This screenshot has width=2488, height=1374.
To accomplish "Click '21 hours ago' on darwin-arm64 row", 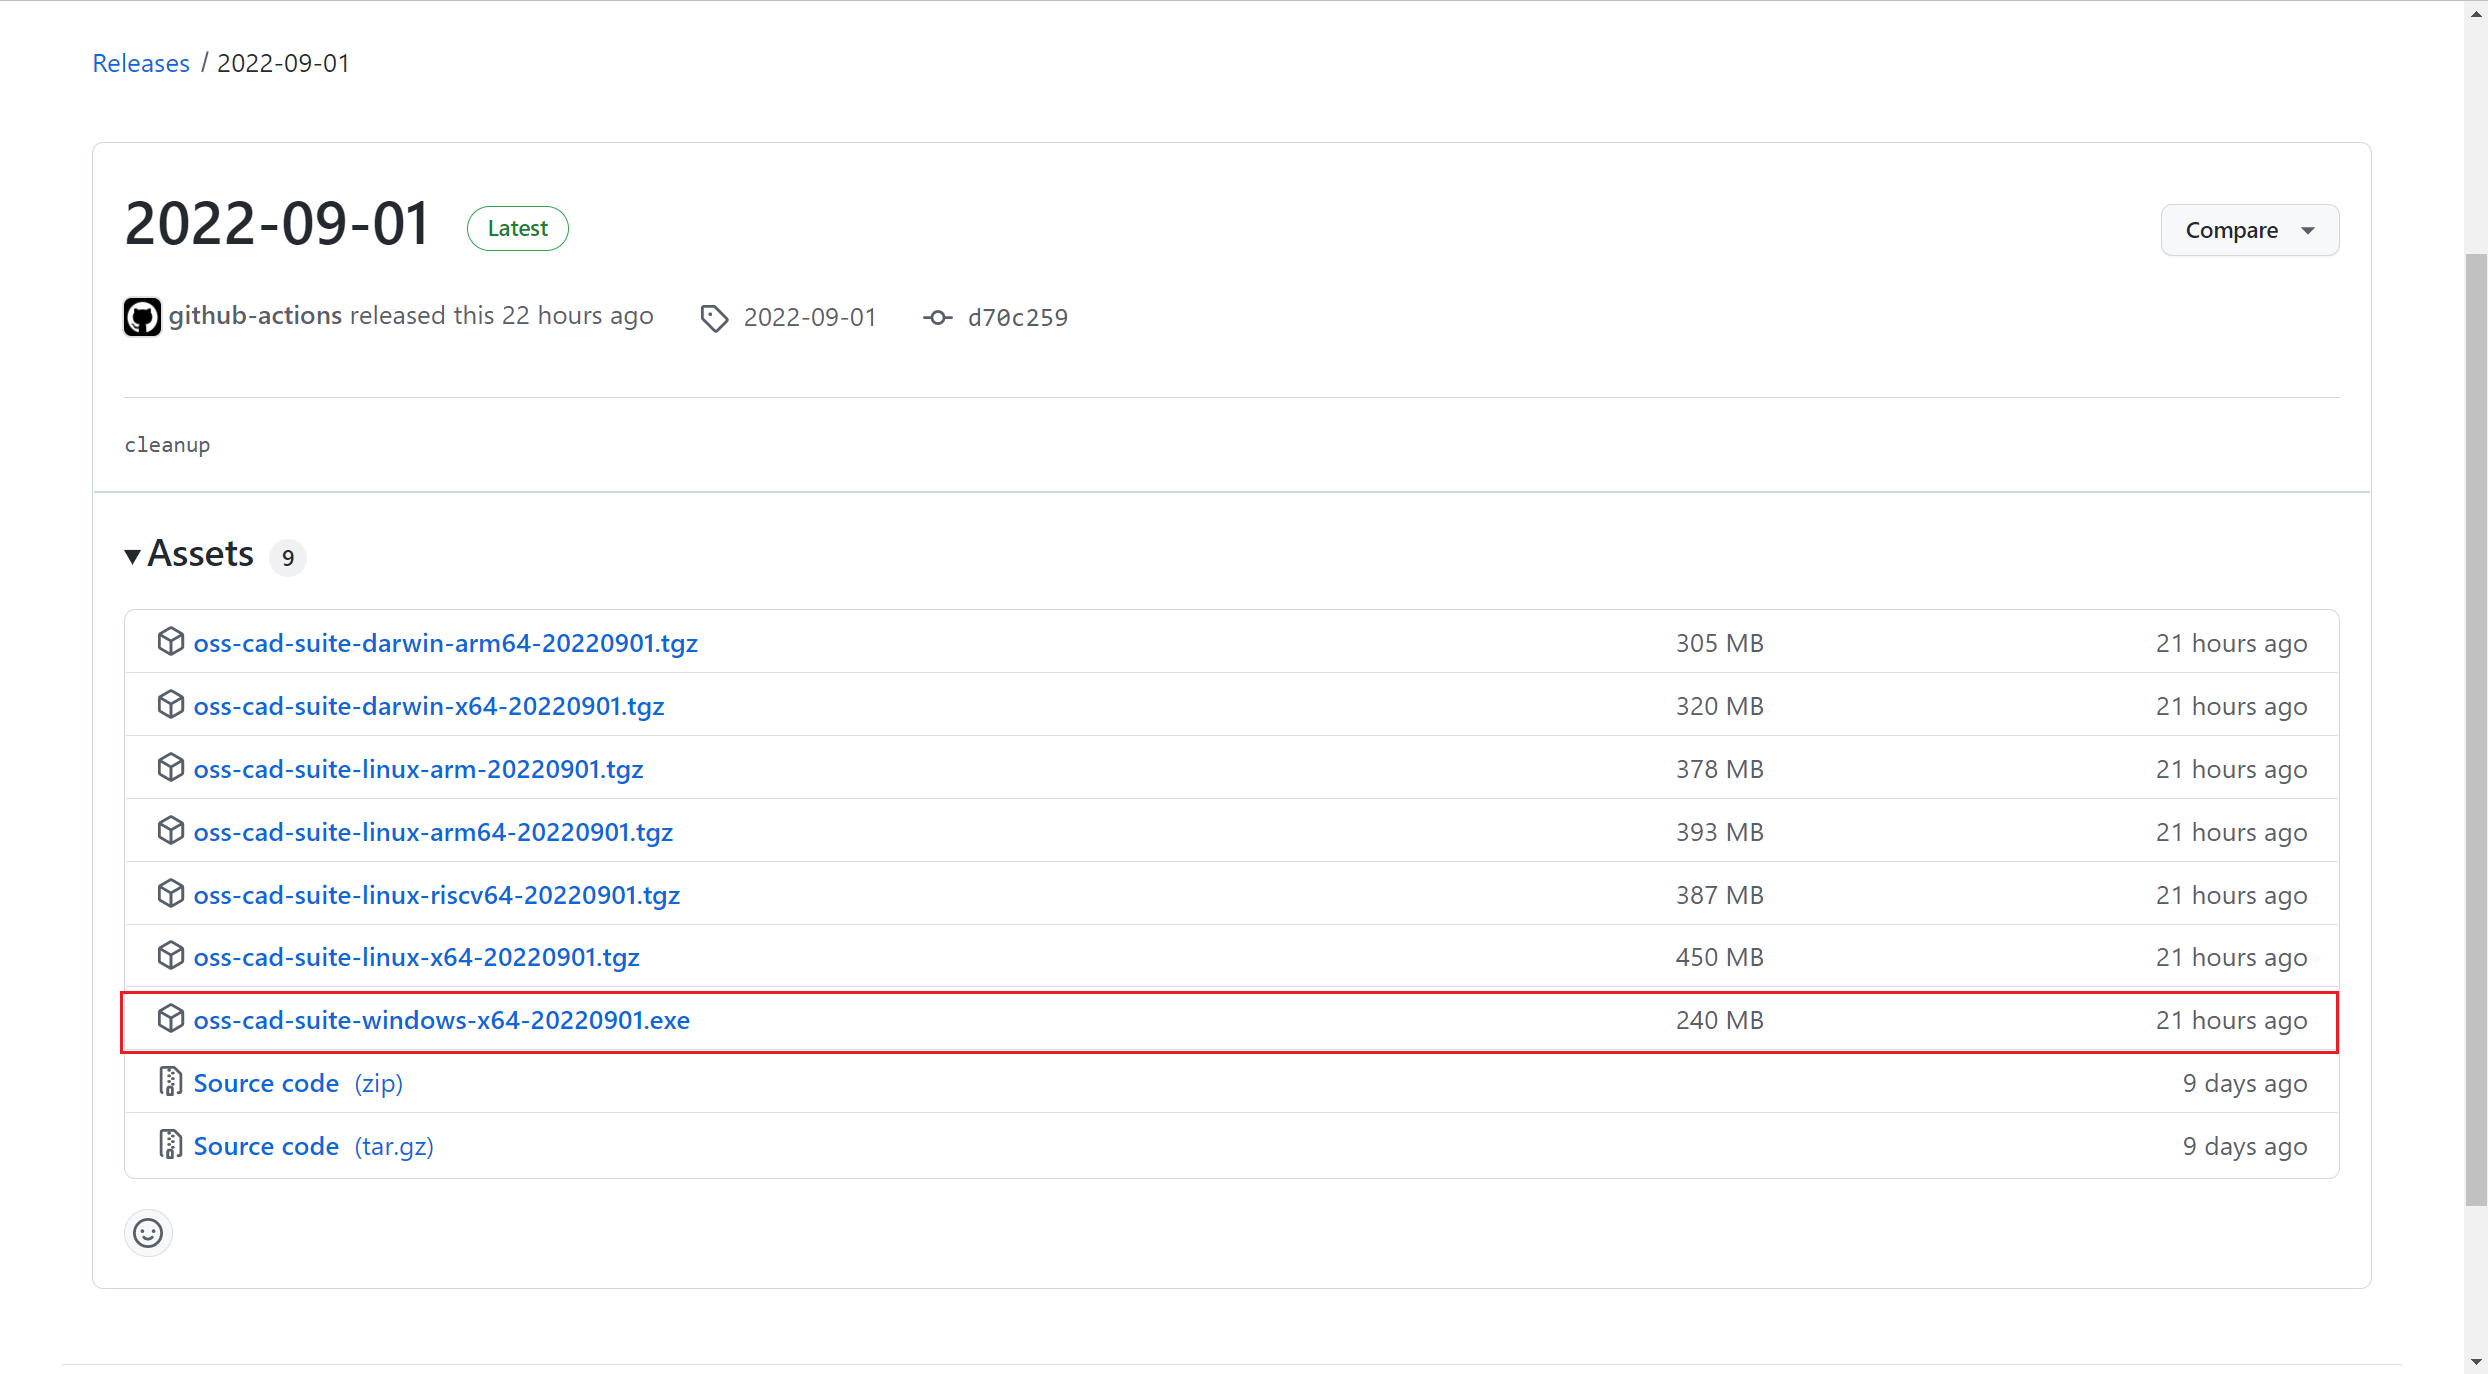I will tap(2232, 643).
